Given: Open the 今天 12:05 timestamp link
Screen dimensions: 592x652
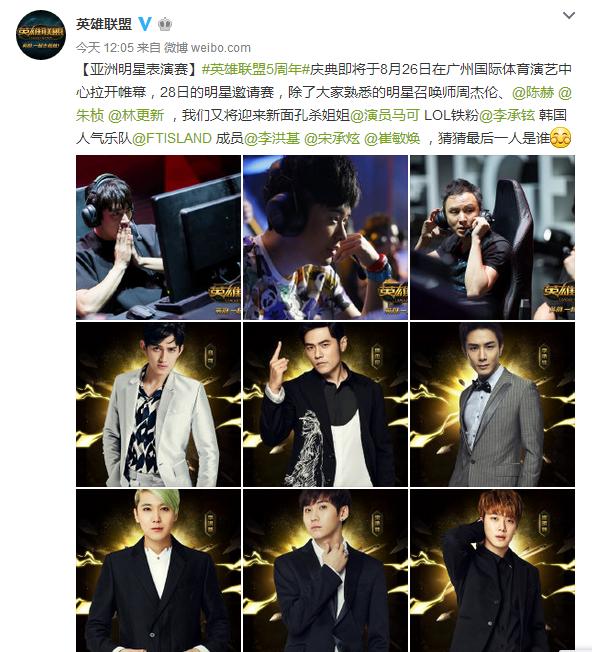Looking at the screenshot, I should [105, 47].
